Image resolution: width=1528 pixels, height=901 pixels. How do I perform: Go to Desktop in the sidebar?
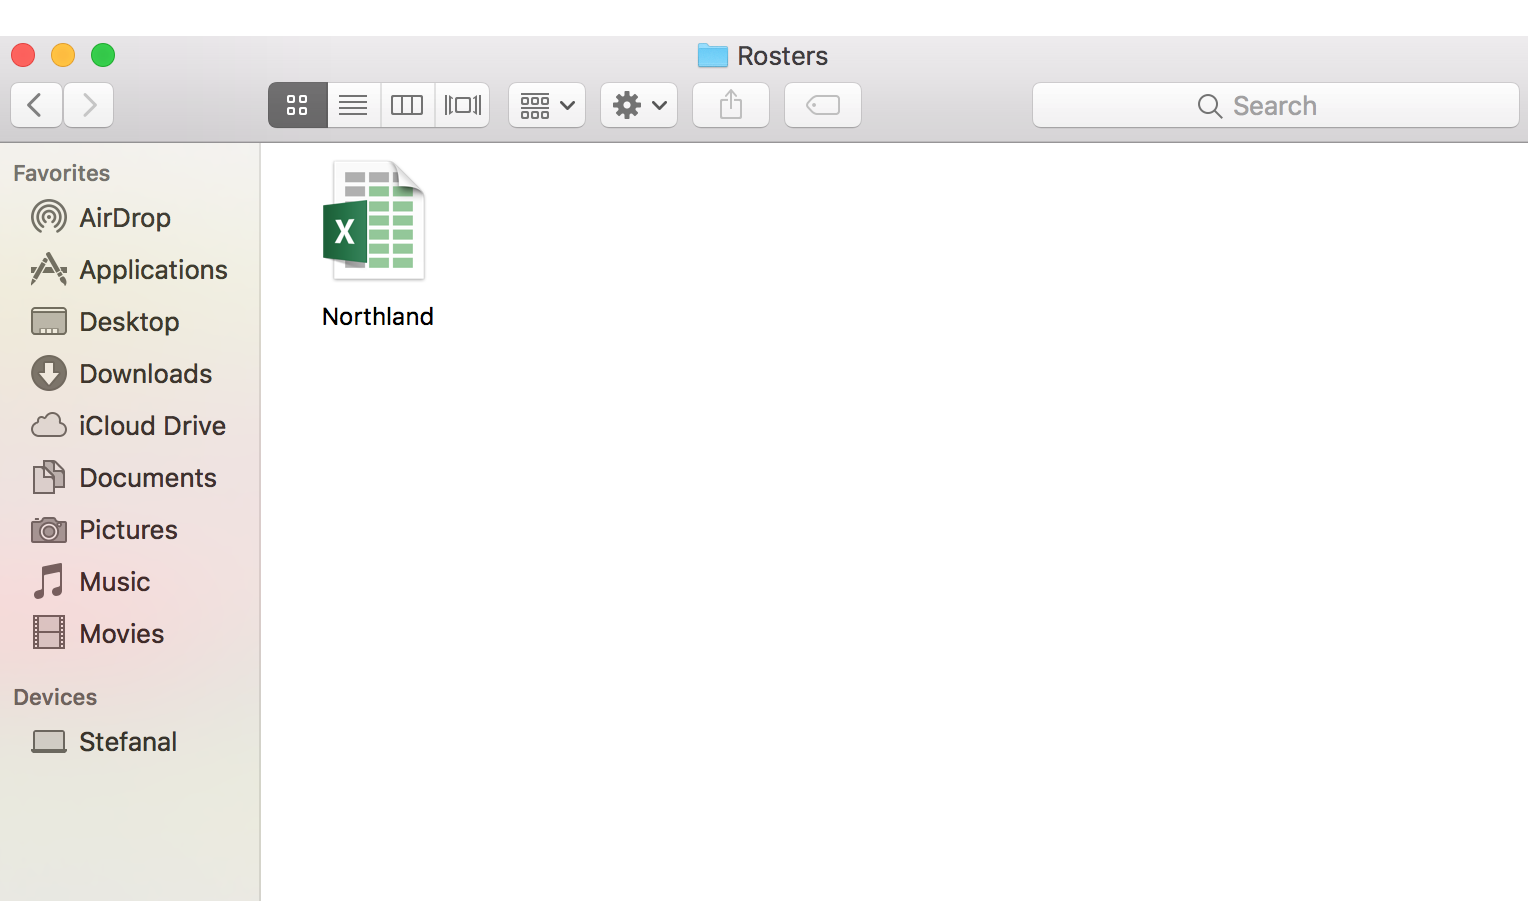click(x=130, y=321)
